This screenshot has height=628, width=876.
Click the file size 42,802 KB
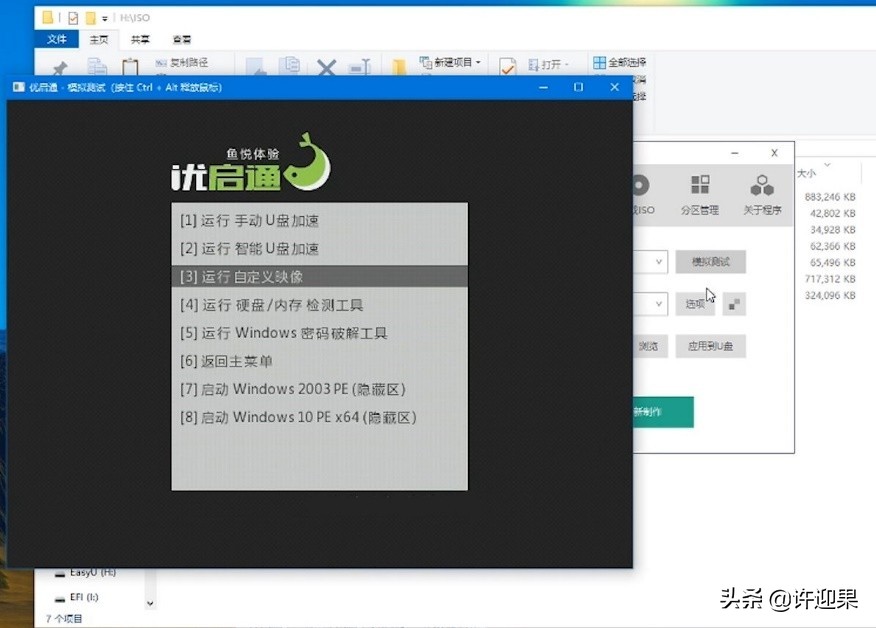click(x=832, y=213)
